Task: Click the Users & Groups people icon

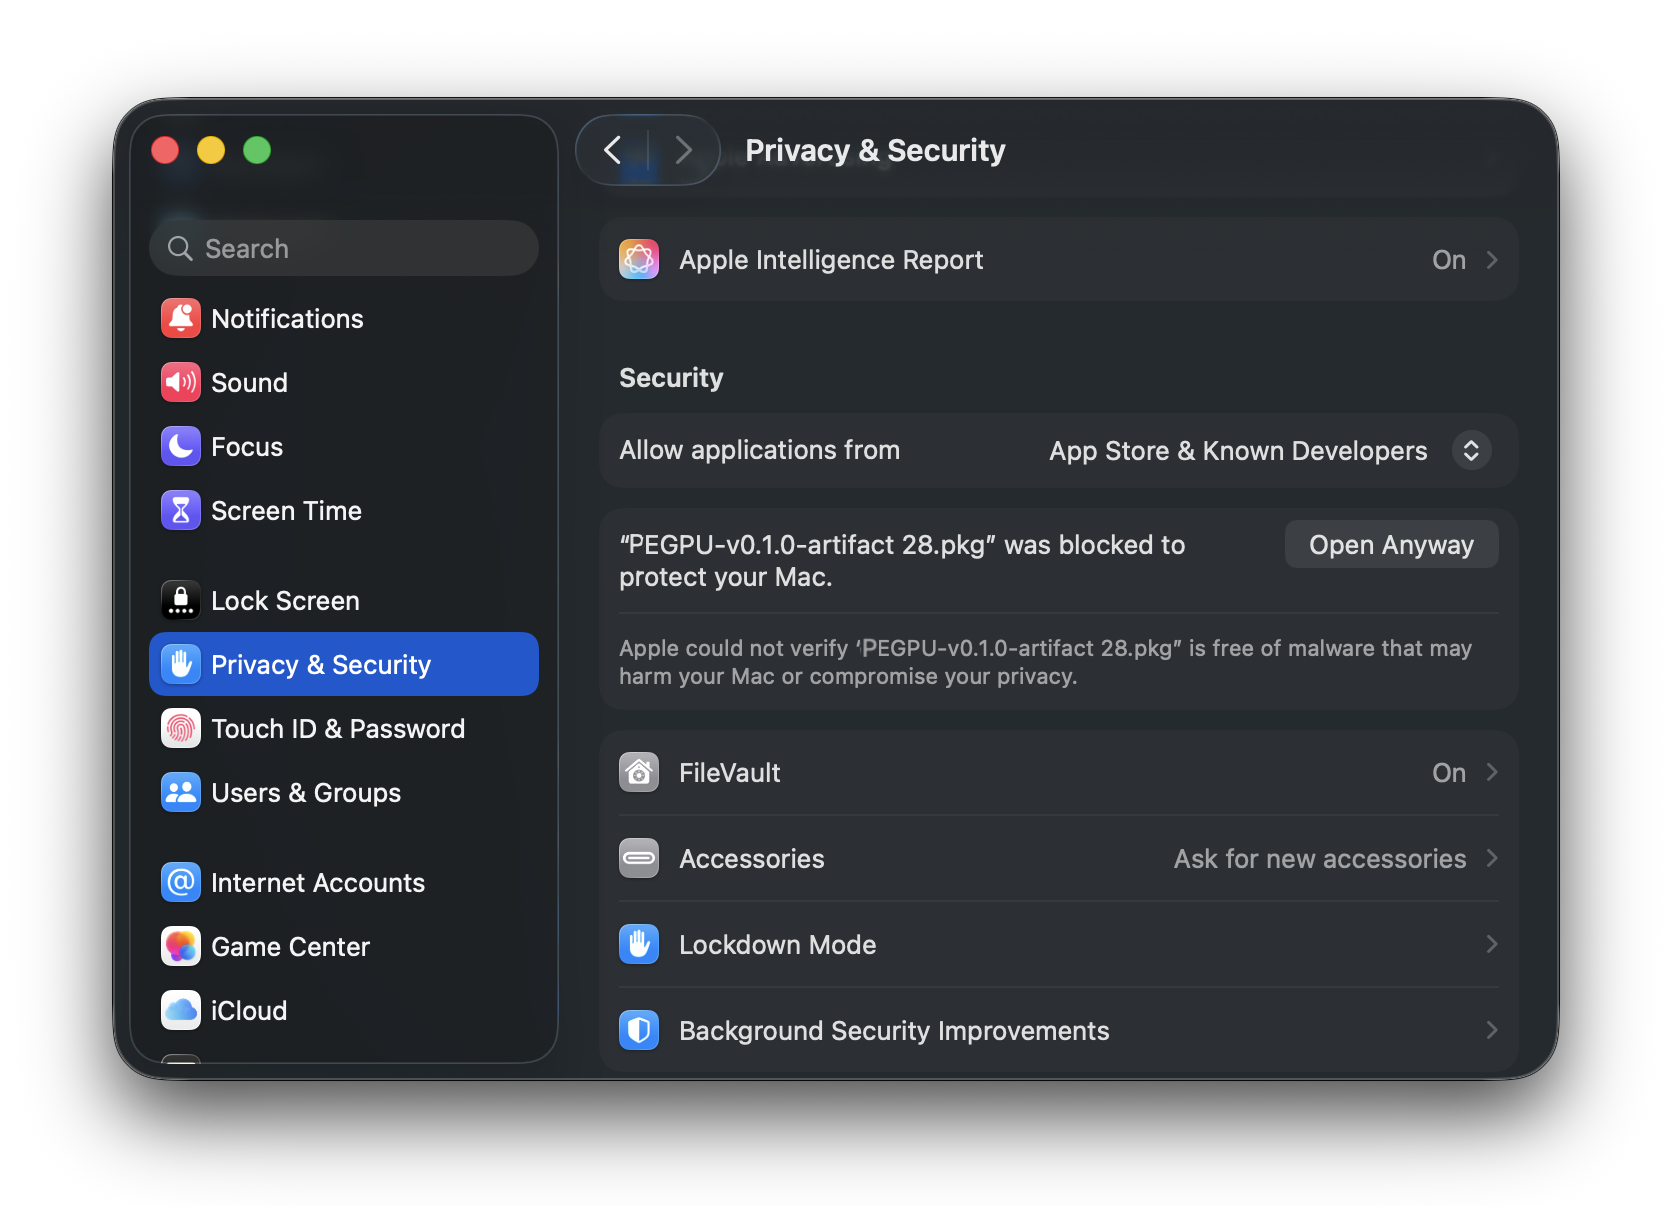Action: pyautogui.click(x=181, y=793)
